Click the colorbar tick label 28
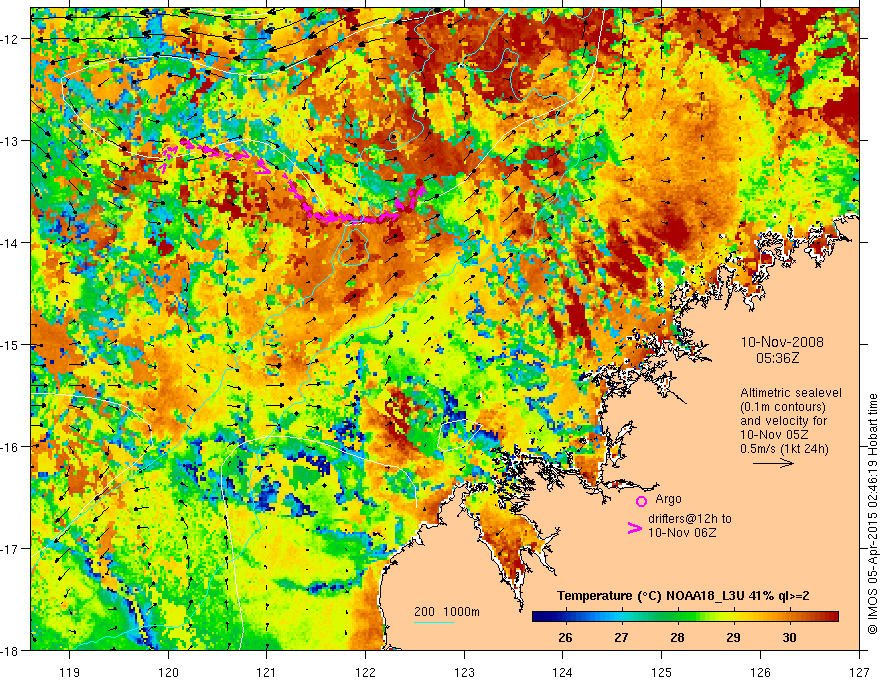This screenshot has width=880, height=680. (x=677, y=638)
